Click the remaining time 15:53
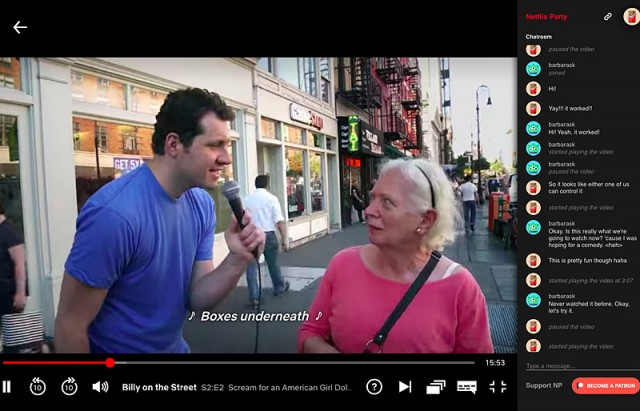The width and height of the screenshot is (640, 411). click(x=495, y=362)
